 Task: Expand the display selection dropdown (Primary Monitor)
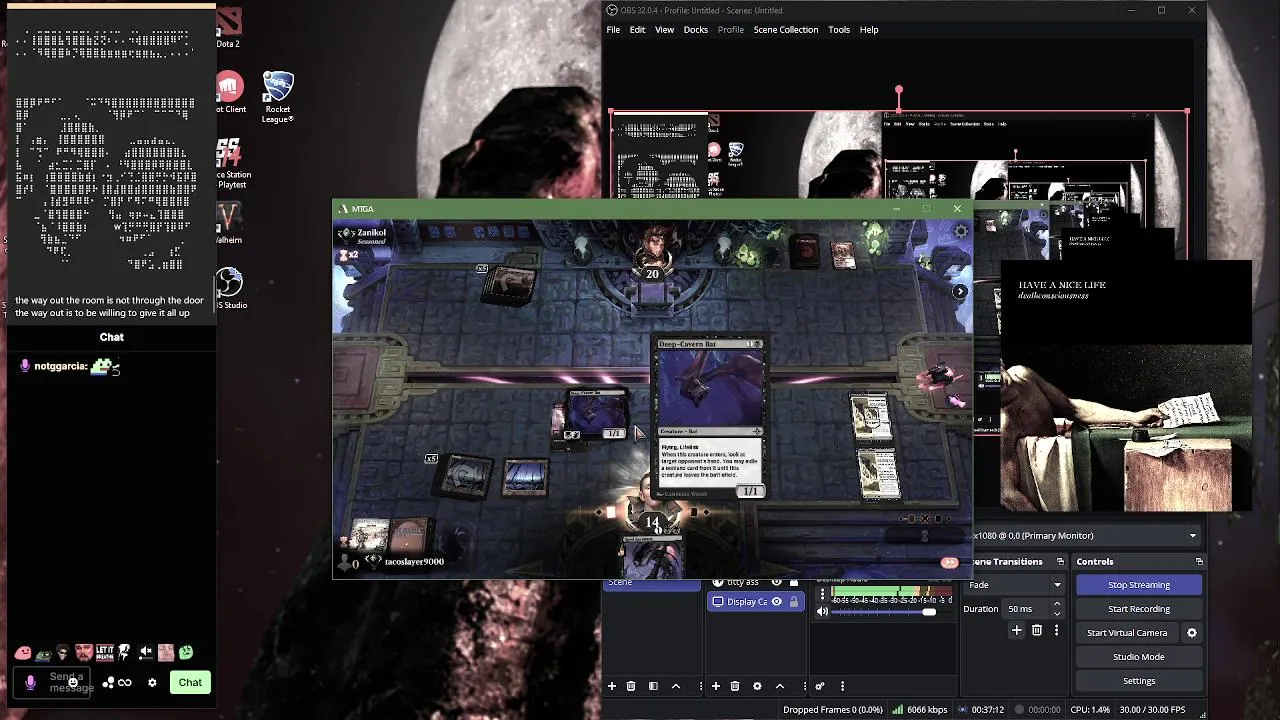click(x=1086, y=536)
